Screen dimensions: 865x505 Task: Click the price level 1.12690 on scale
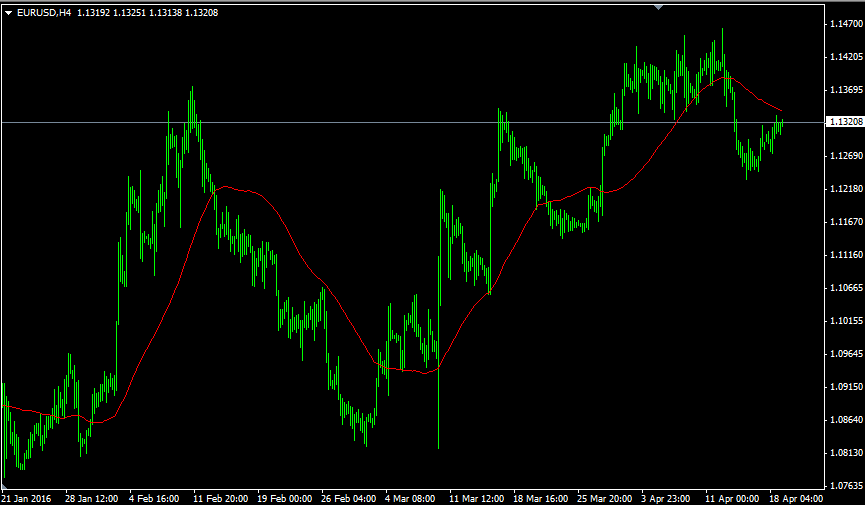coord(846,156)
